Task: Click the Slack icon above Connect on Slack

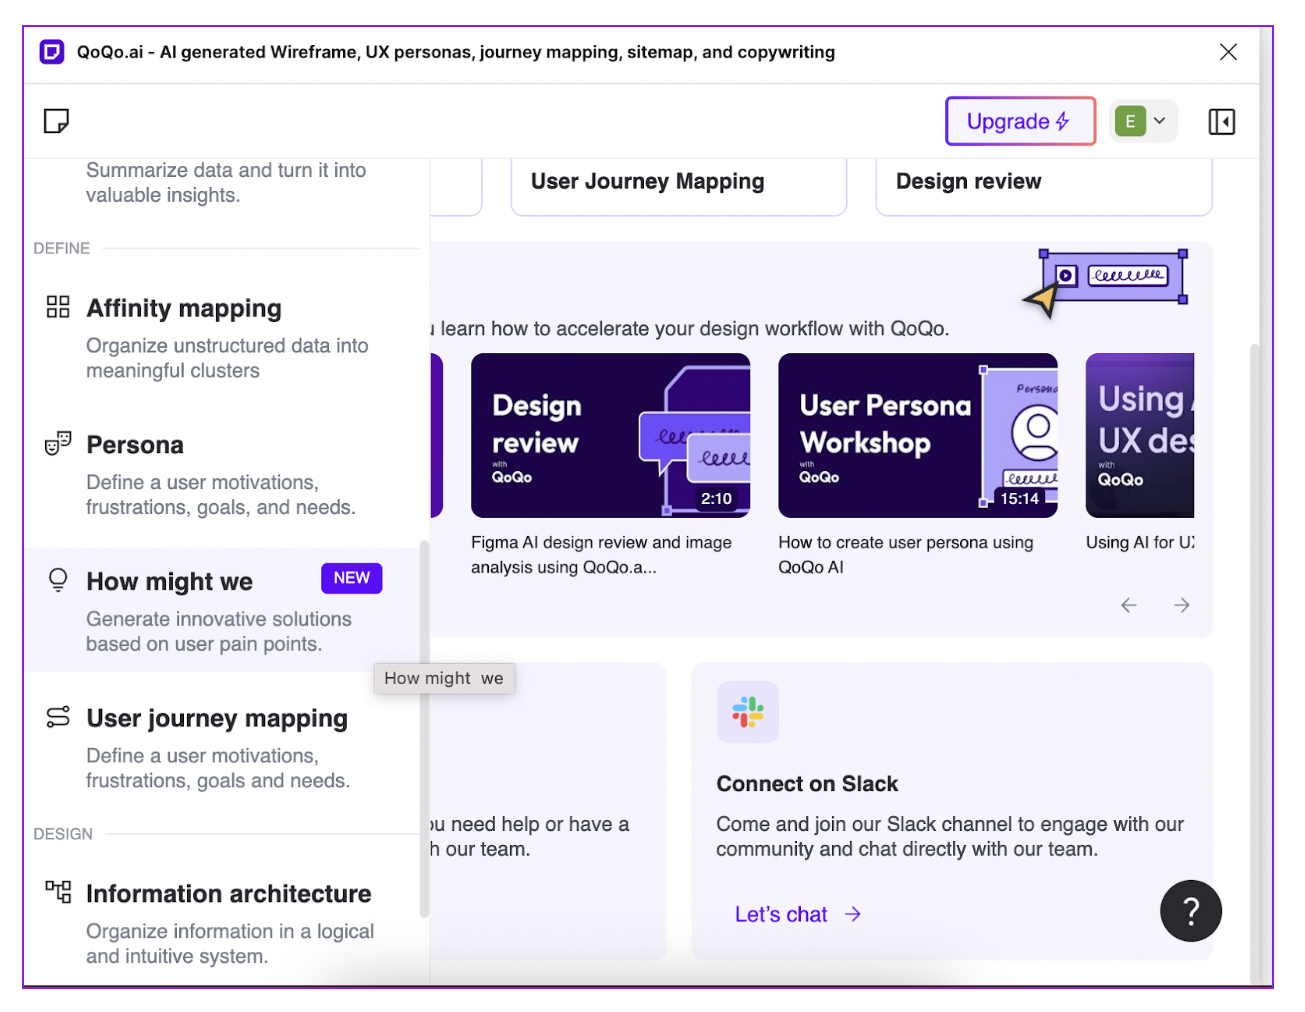Action: coord(747,712)
